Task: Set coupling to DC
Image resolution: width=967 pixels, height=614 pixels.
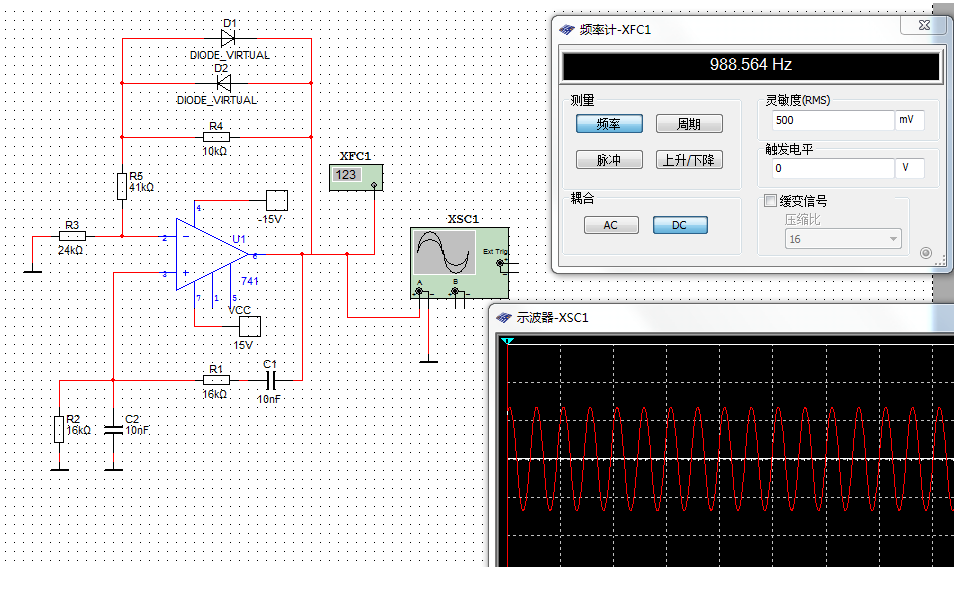Action: pos(680,225)
